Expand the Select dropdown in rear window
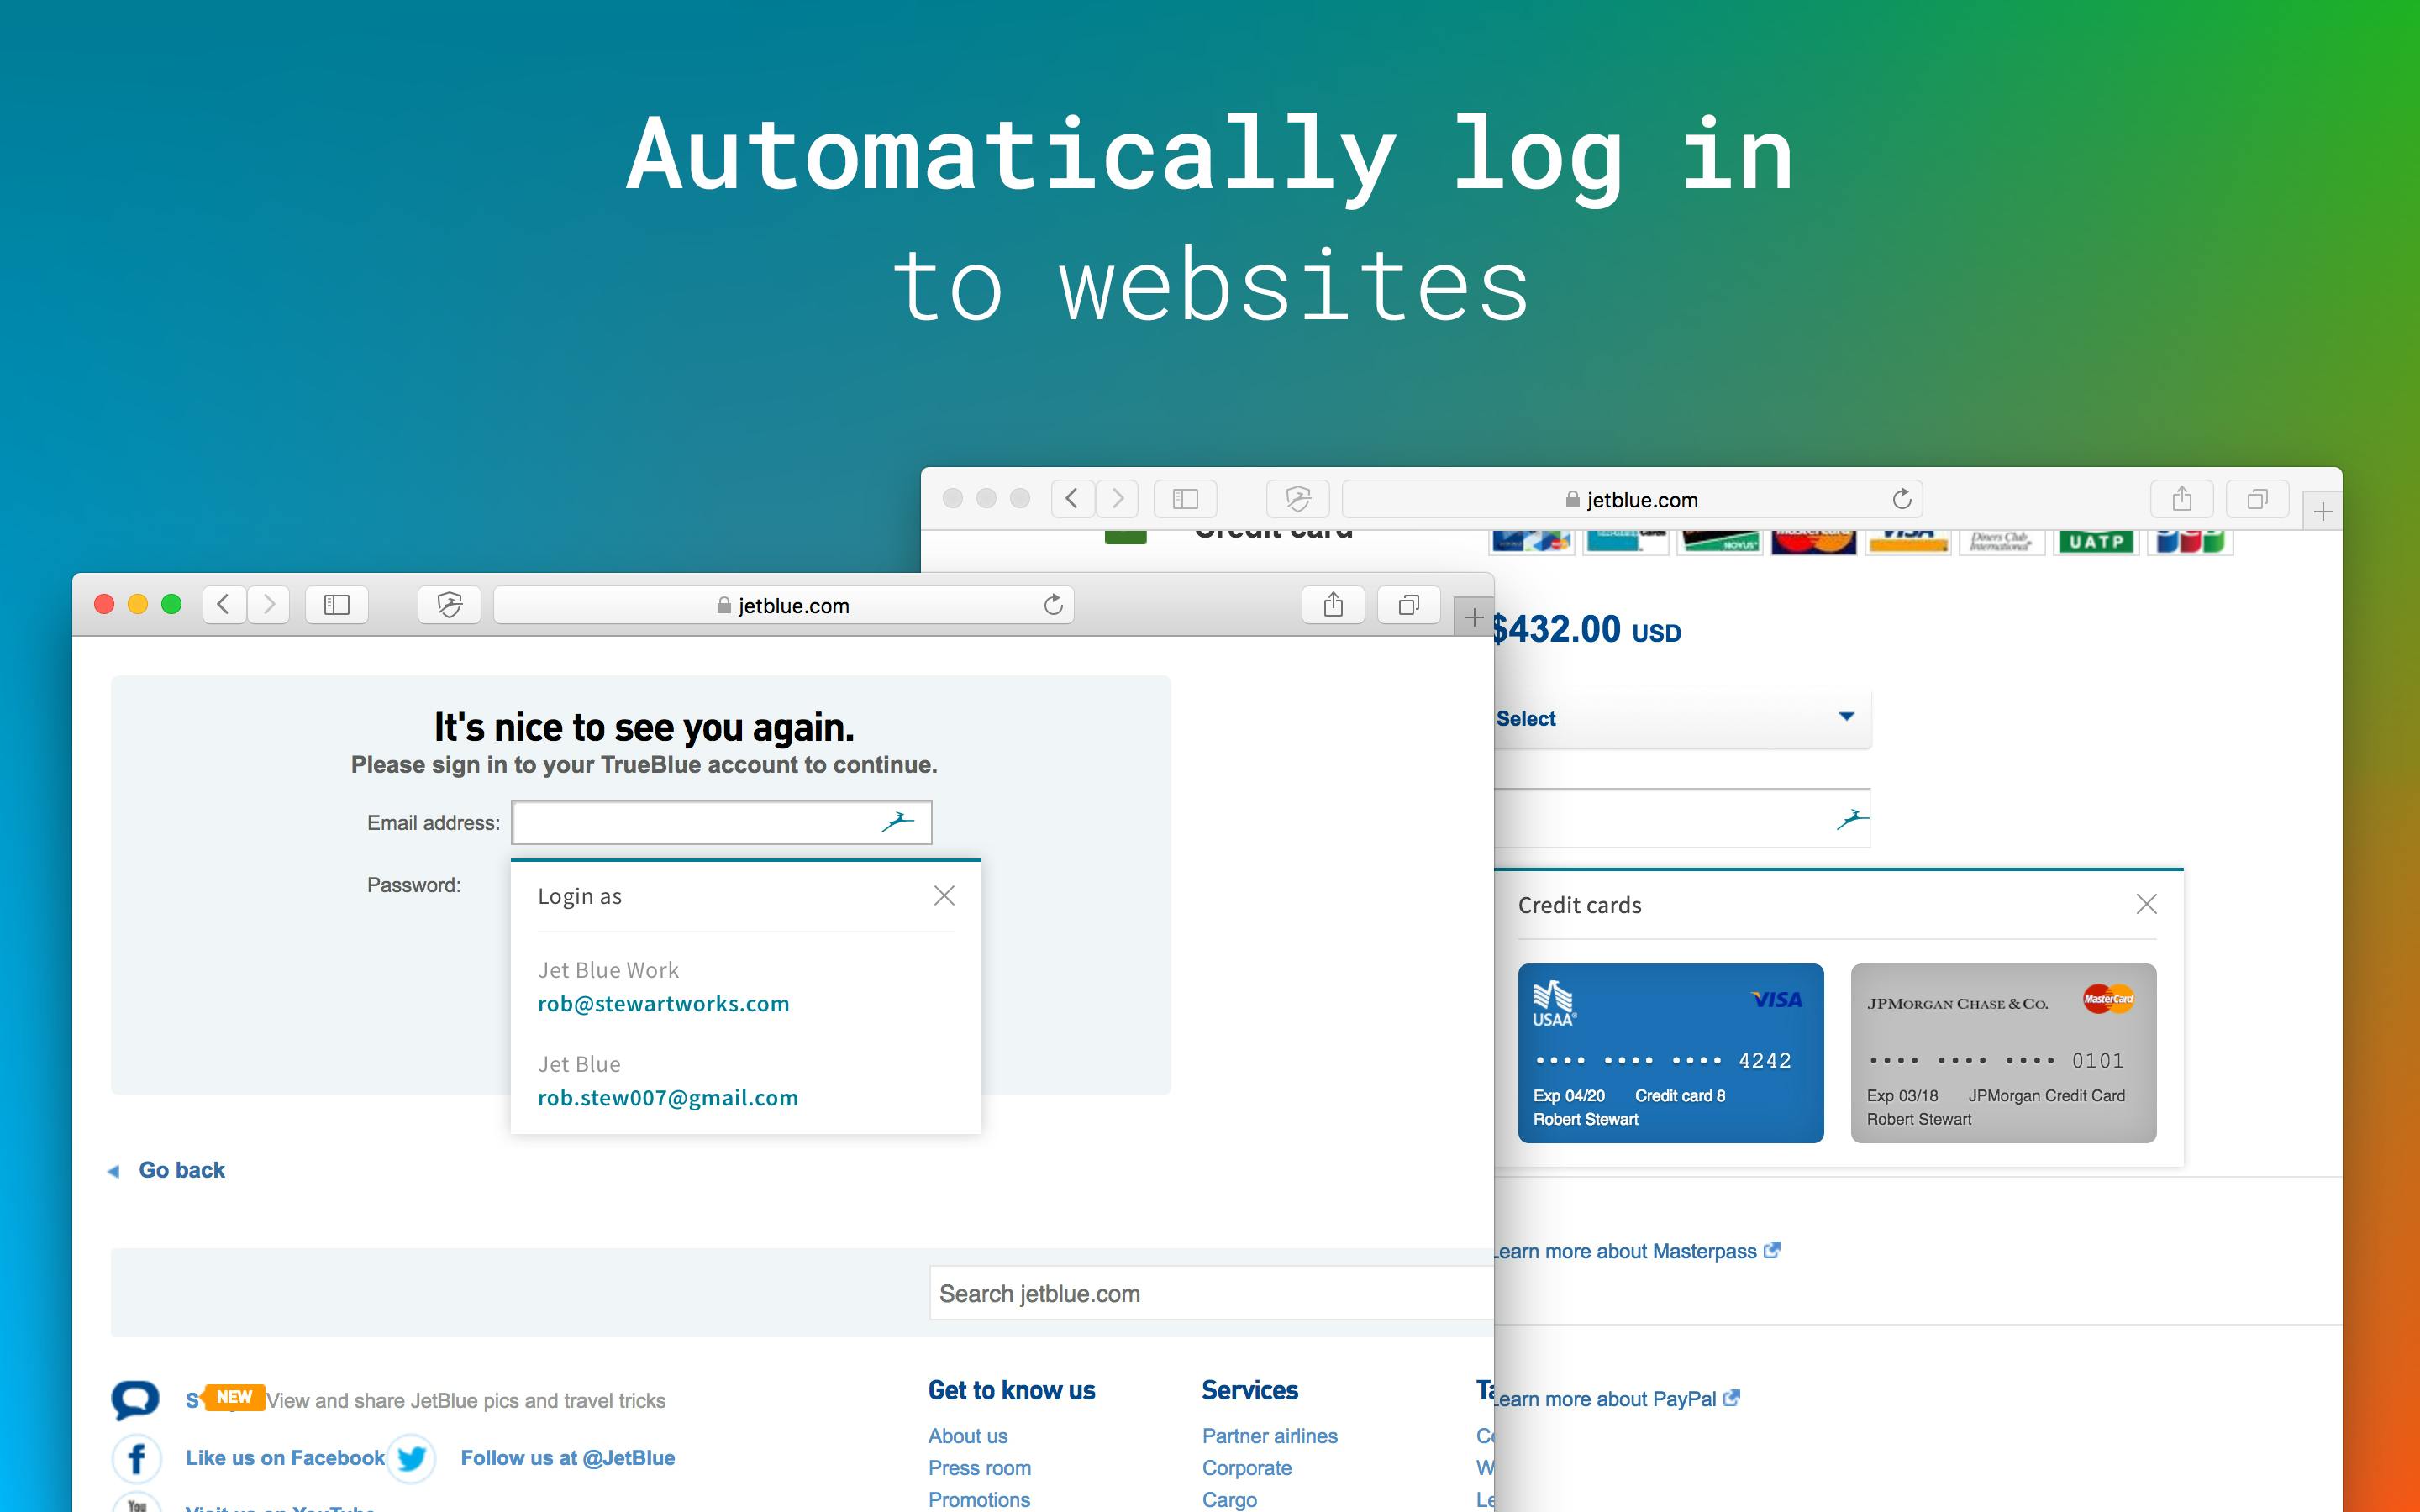This screenshot has width=2420, height=1512. (x=1682, y=718)
